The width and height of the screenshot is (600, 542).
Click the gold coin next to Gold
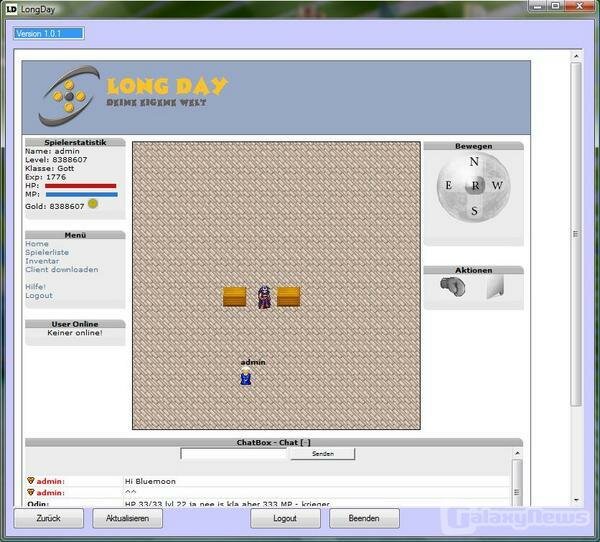93,203
